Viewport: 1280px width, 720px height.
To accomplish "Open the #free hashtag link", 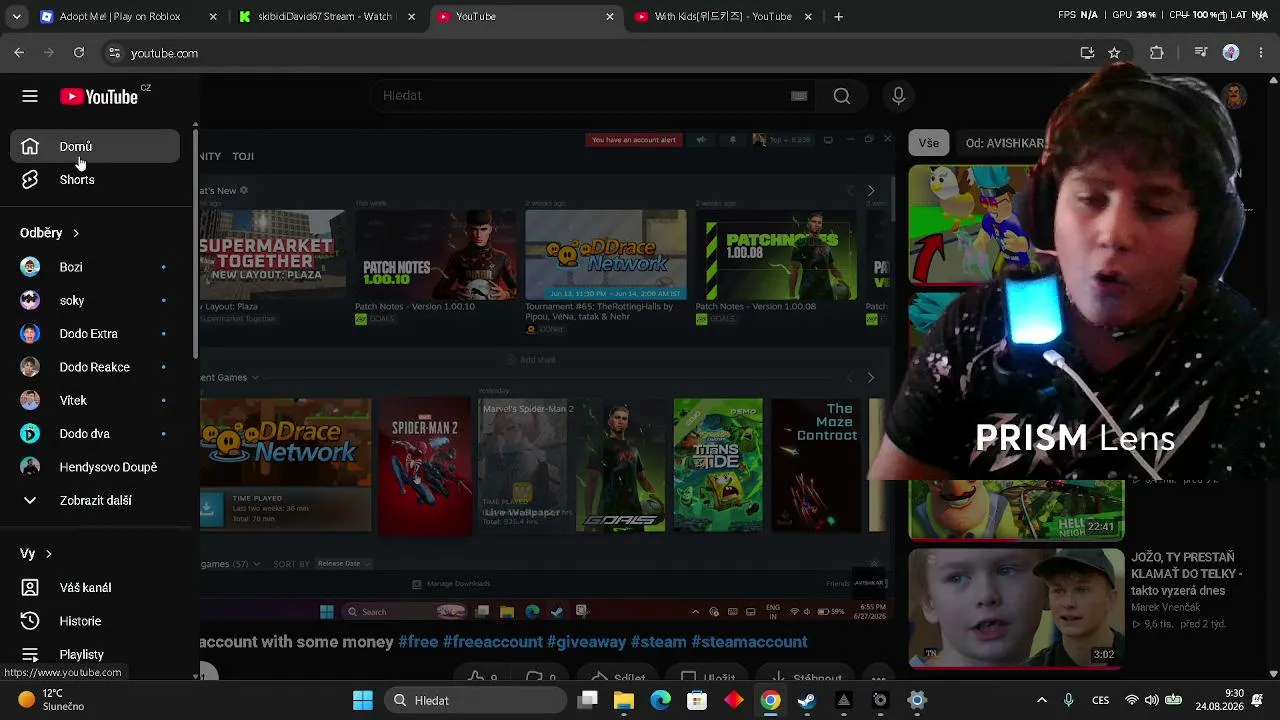I will pos(418,642).
